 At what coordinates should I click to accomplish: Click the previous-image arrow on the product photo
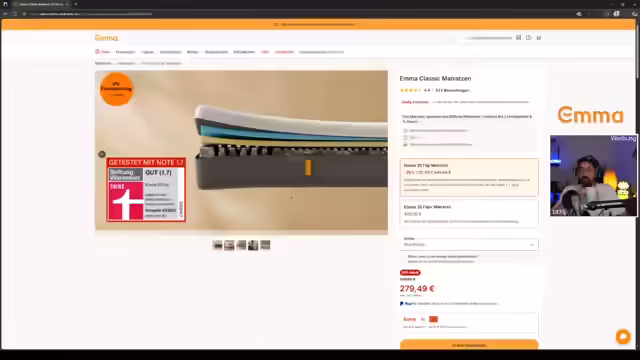[102, 154]
